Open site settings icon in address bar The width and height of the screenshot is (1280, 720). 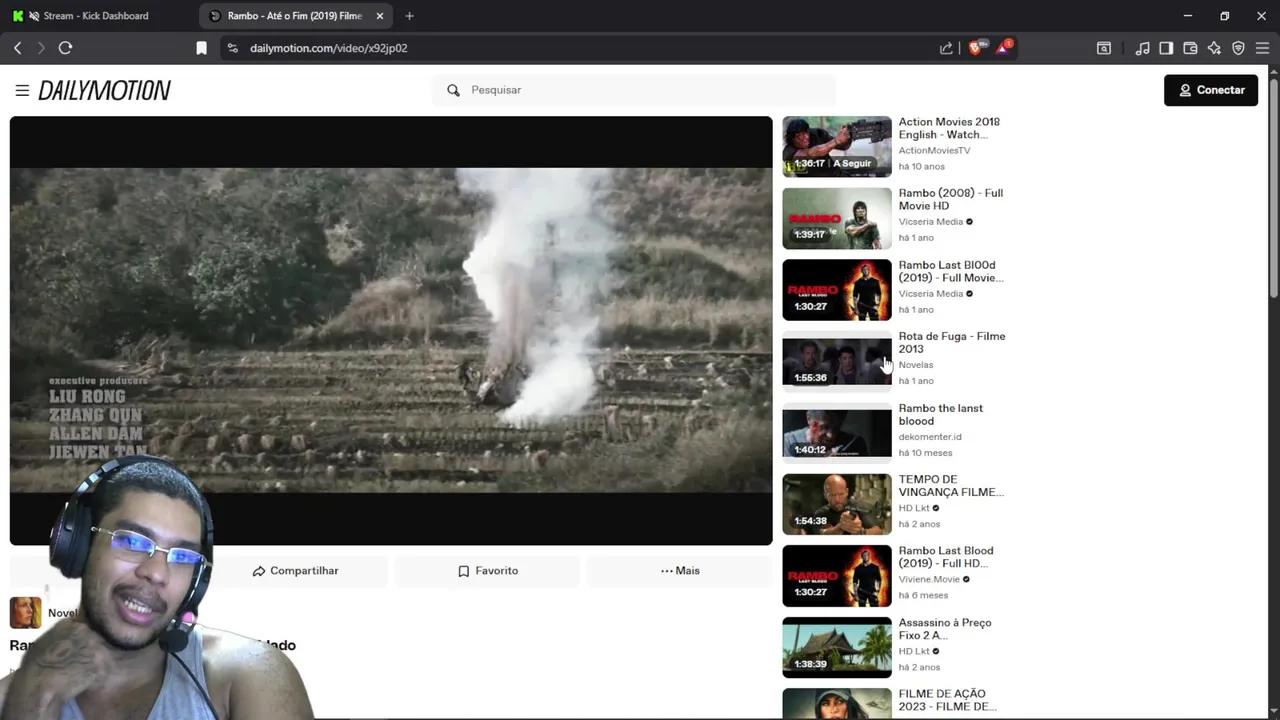tap(232, 48)
